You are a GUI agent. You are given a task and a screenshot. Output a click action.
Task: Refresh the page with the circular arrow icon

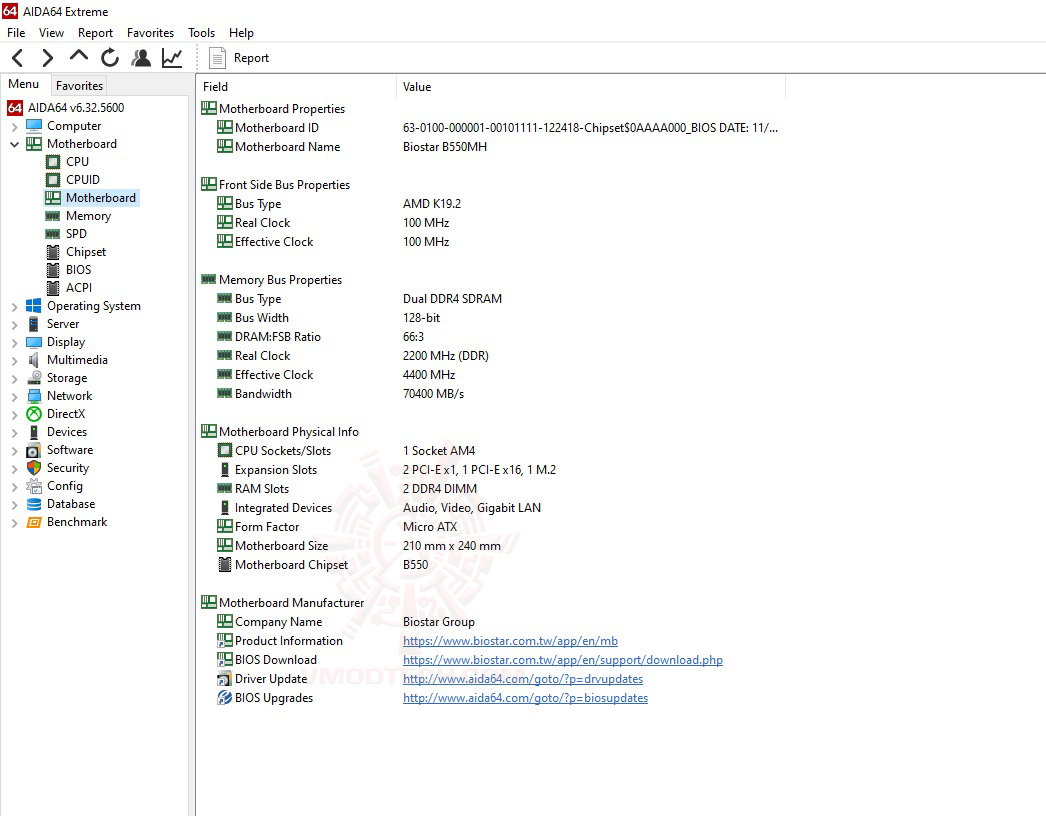click(110, 58)
